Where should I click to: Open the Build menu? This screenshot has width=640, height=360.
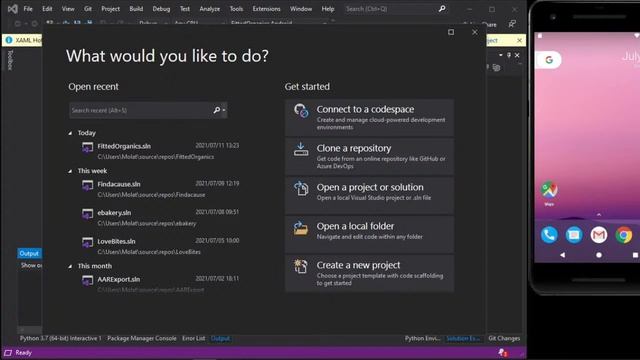(x=136, y=9)
